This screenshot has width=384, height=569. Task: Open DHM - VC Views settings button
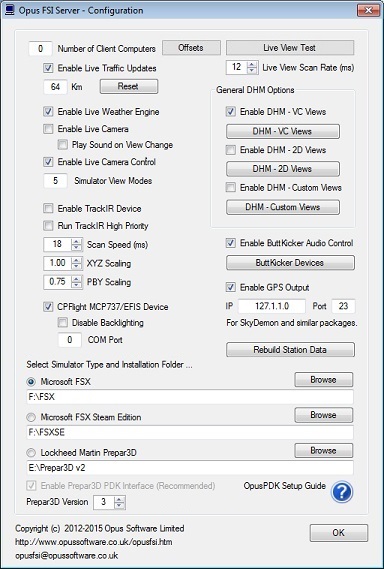(x=283, y=131)
